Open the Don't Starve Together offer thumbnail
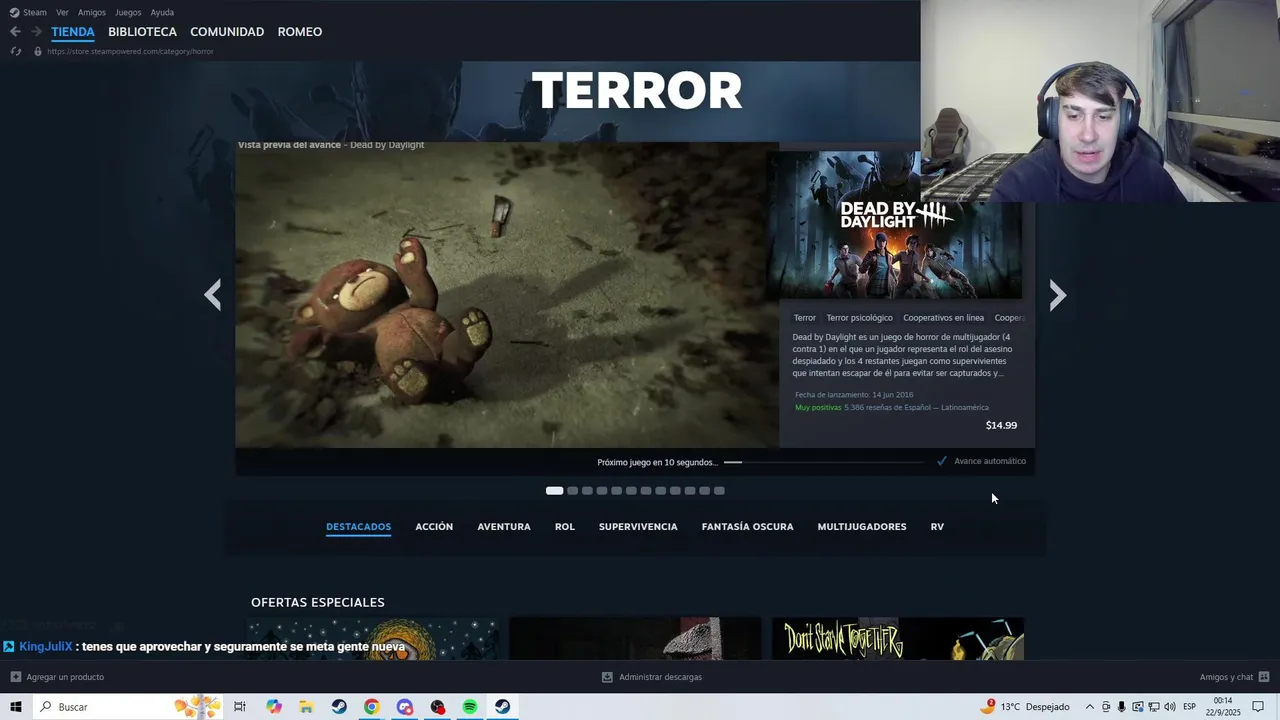The height and width of the screenshot is (720, 1280). pos(898,639)
